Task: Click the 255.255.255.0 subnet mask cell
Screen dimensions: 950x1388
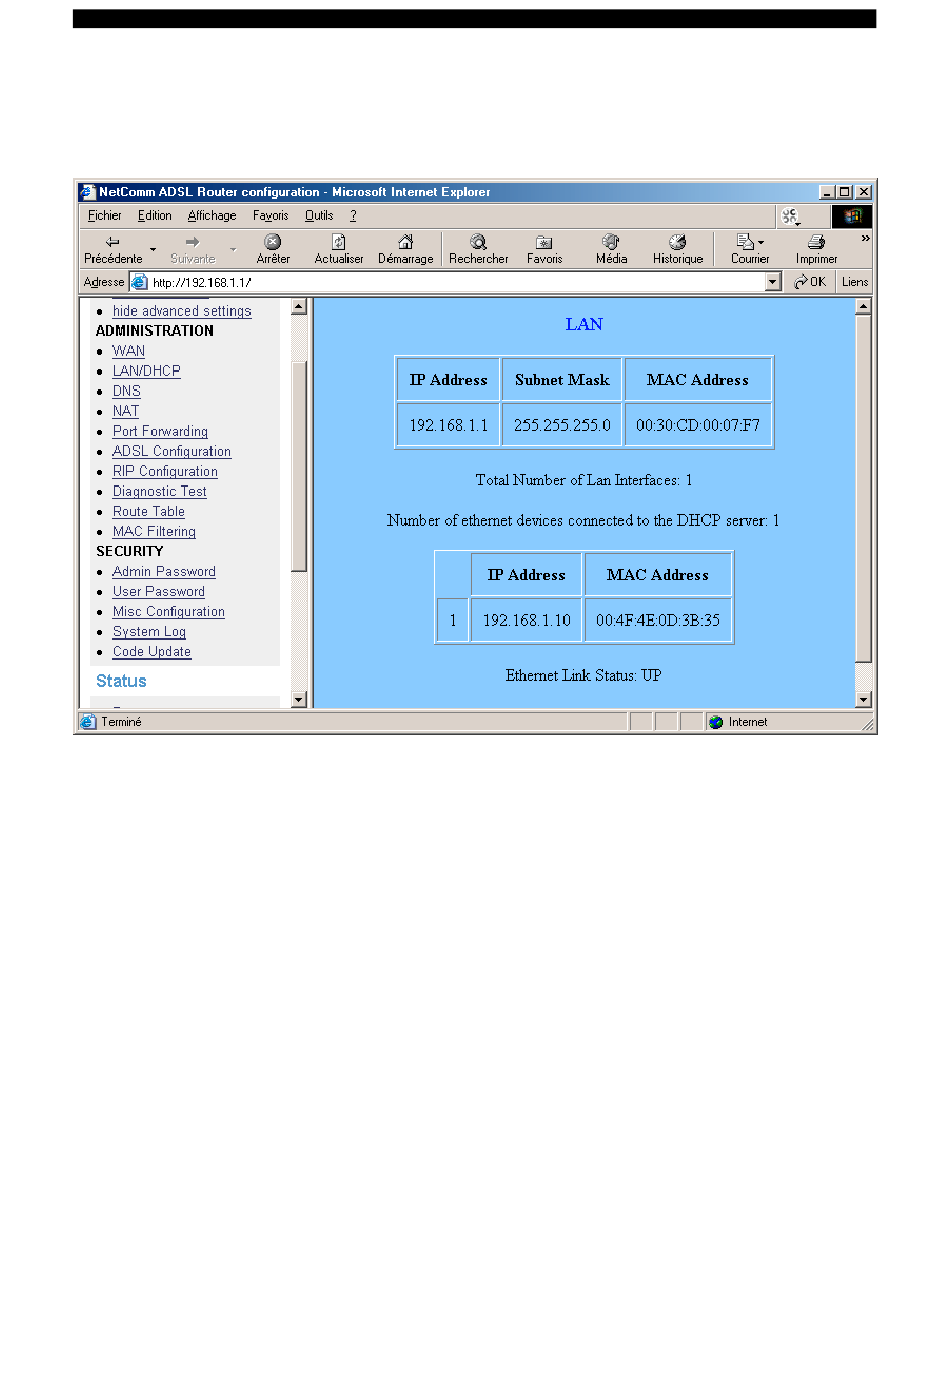Action: click(x=562, y=425)
